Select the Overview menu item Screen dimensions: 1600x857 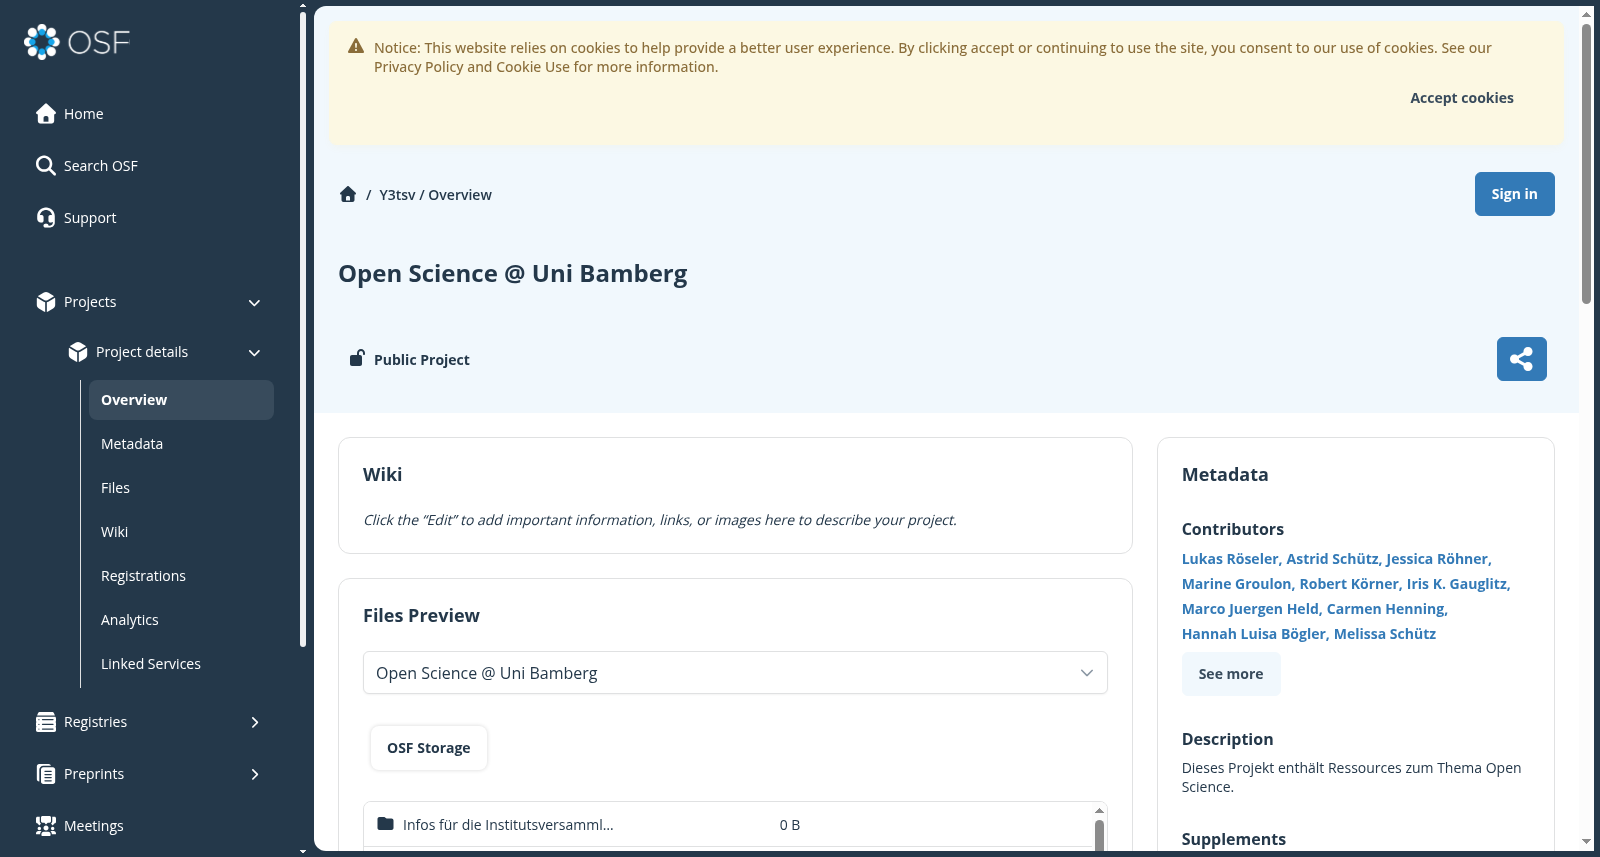tap(181, 400)
